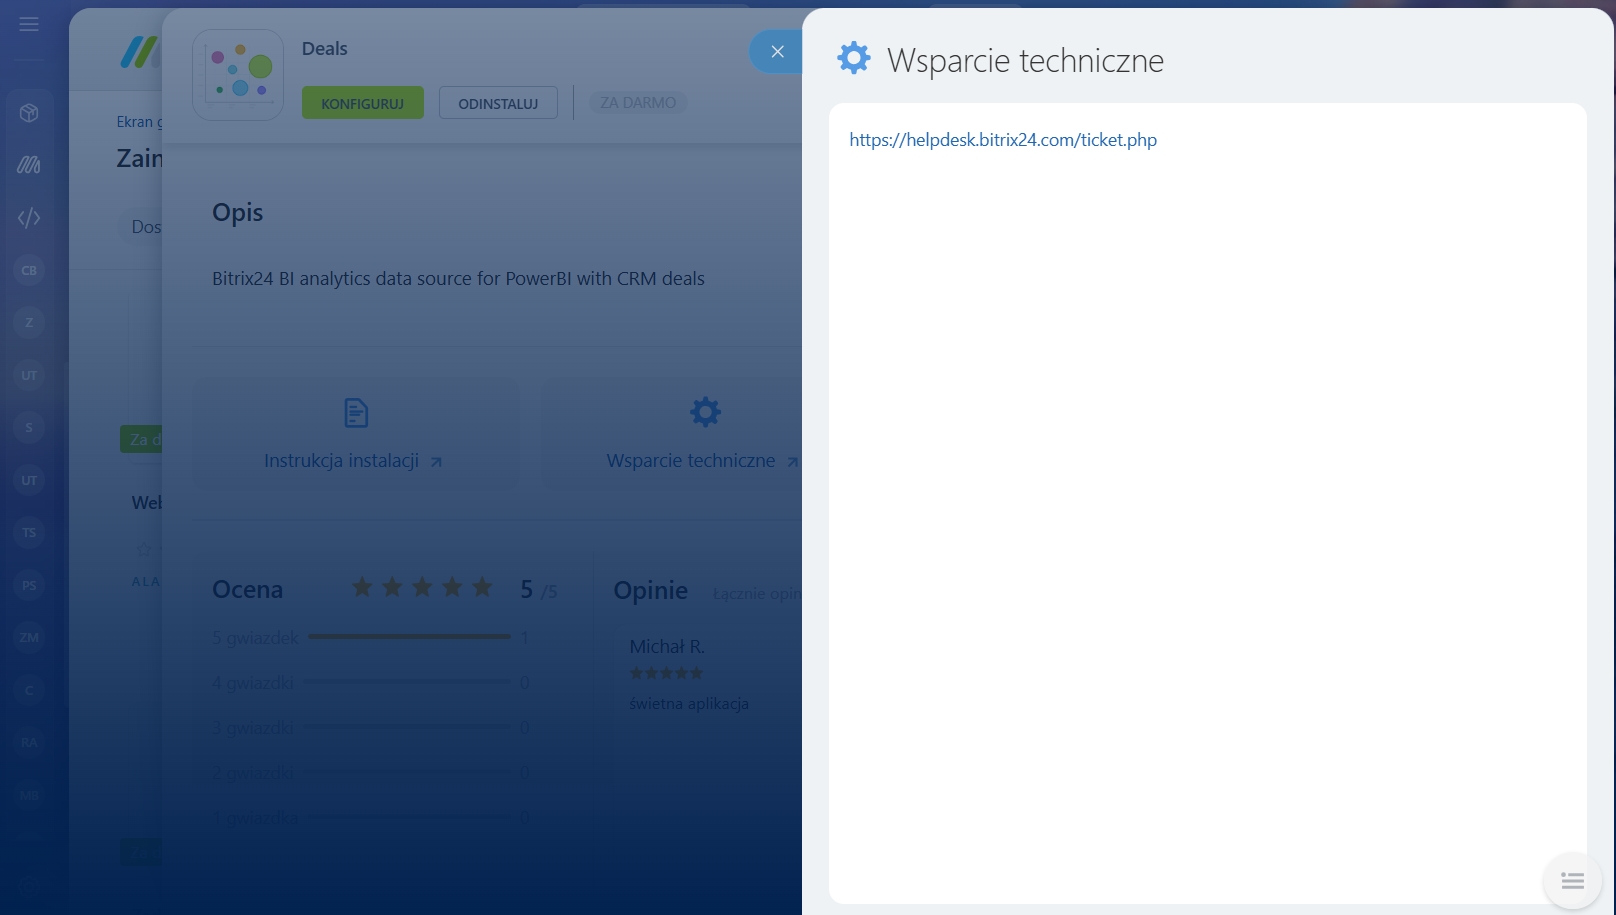
Task: Open the helpdesk.bitrix24.com ticket link
Action: tap(1003, 140)
